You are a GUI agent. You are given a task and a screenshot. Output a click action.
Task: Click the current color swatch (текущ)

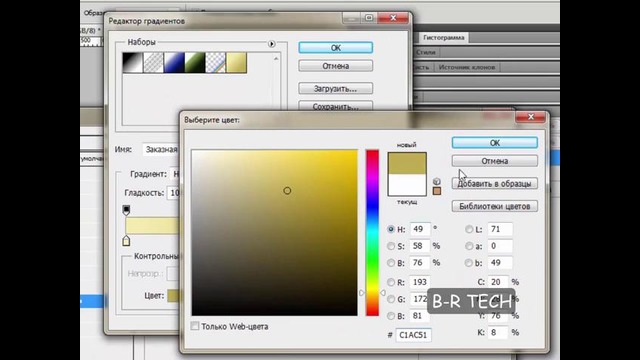click(407, 185)
